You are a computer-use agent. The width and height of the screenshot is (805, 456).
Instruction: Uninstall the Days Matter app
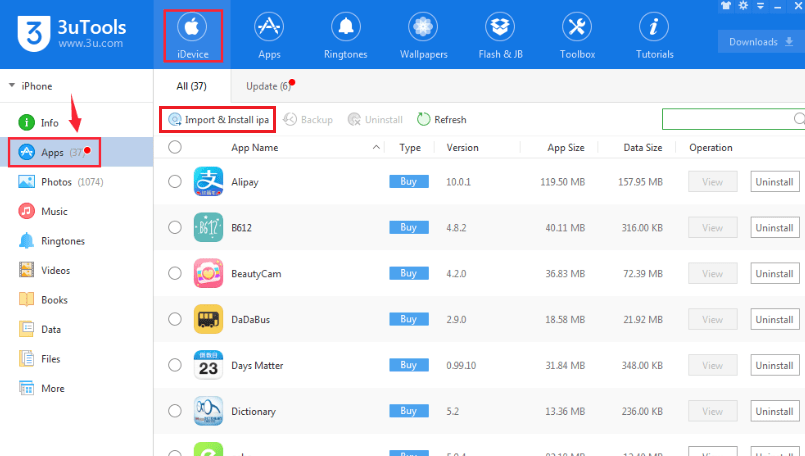click(775, 365)
